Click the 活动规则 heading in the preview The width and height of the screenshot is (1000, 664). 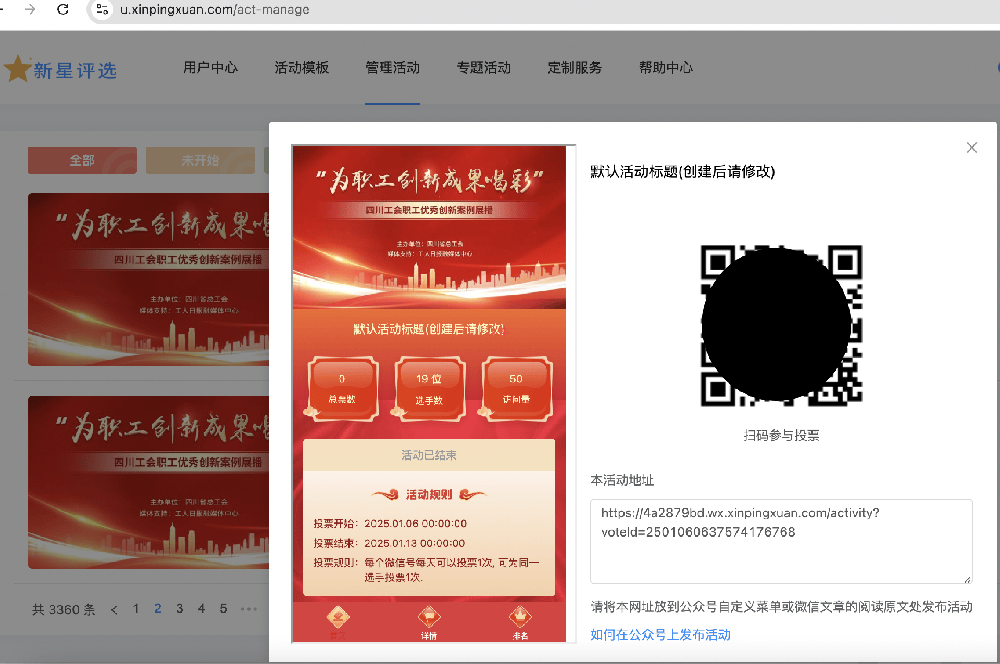point(429,494)
